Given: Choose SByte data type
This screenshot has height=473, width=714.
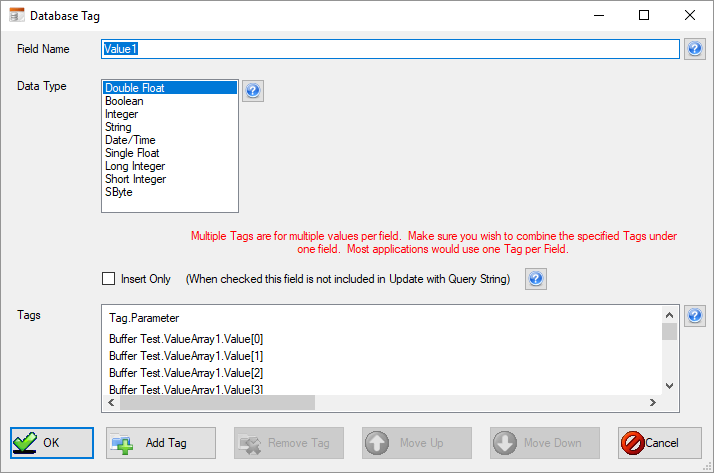Looking at the screenshot, I should (119, 192).
